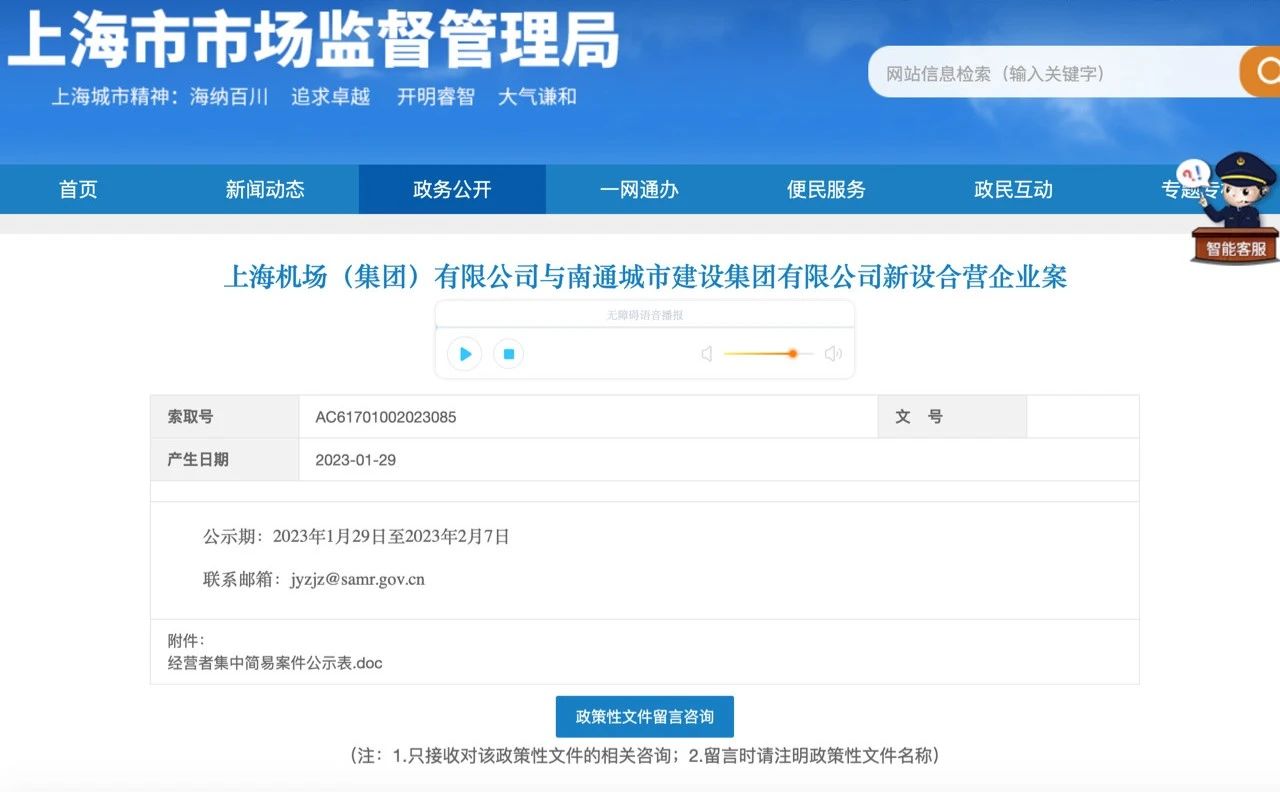Viewport: 1280px width, 792px height.
Task: Select the 政务公开 nav tab
Action: pyautogui.click(x=452, y=189)
